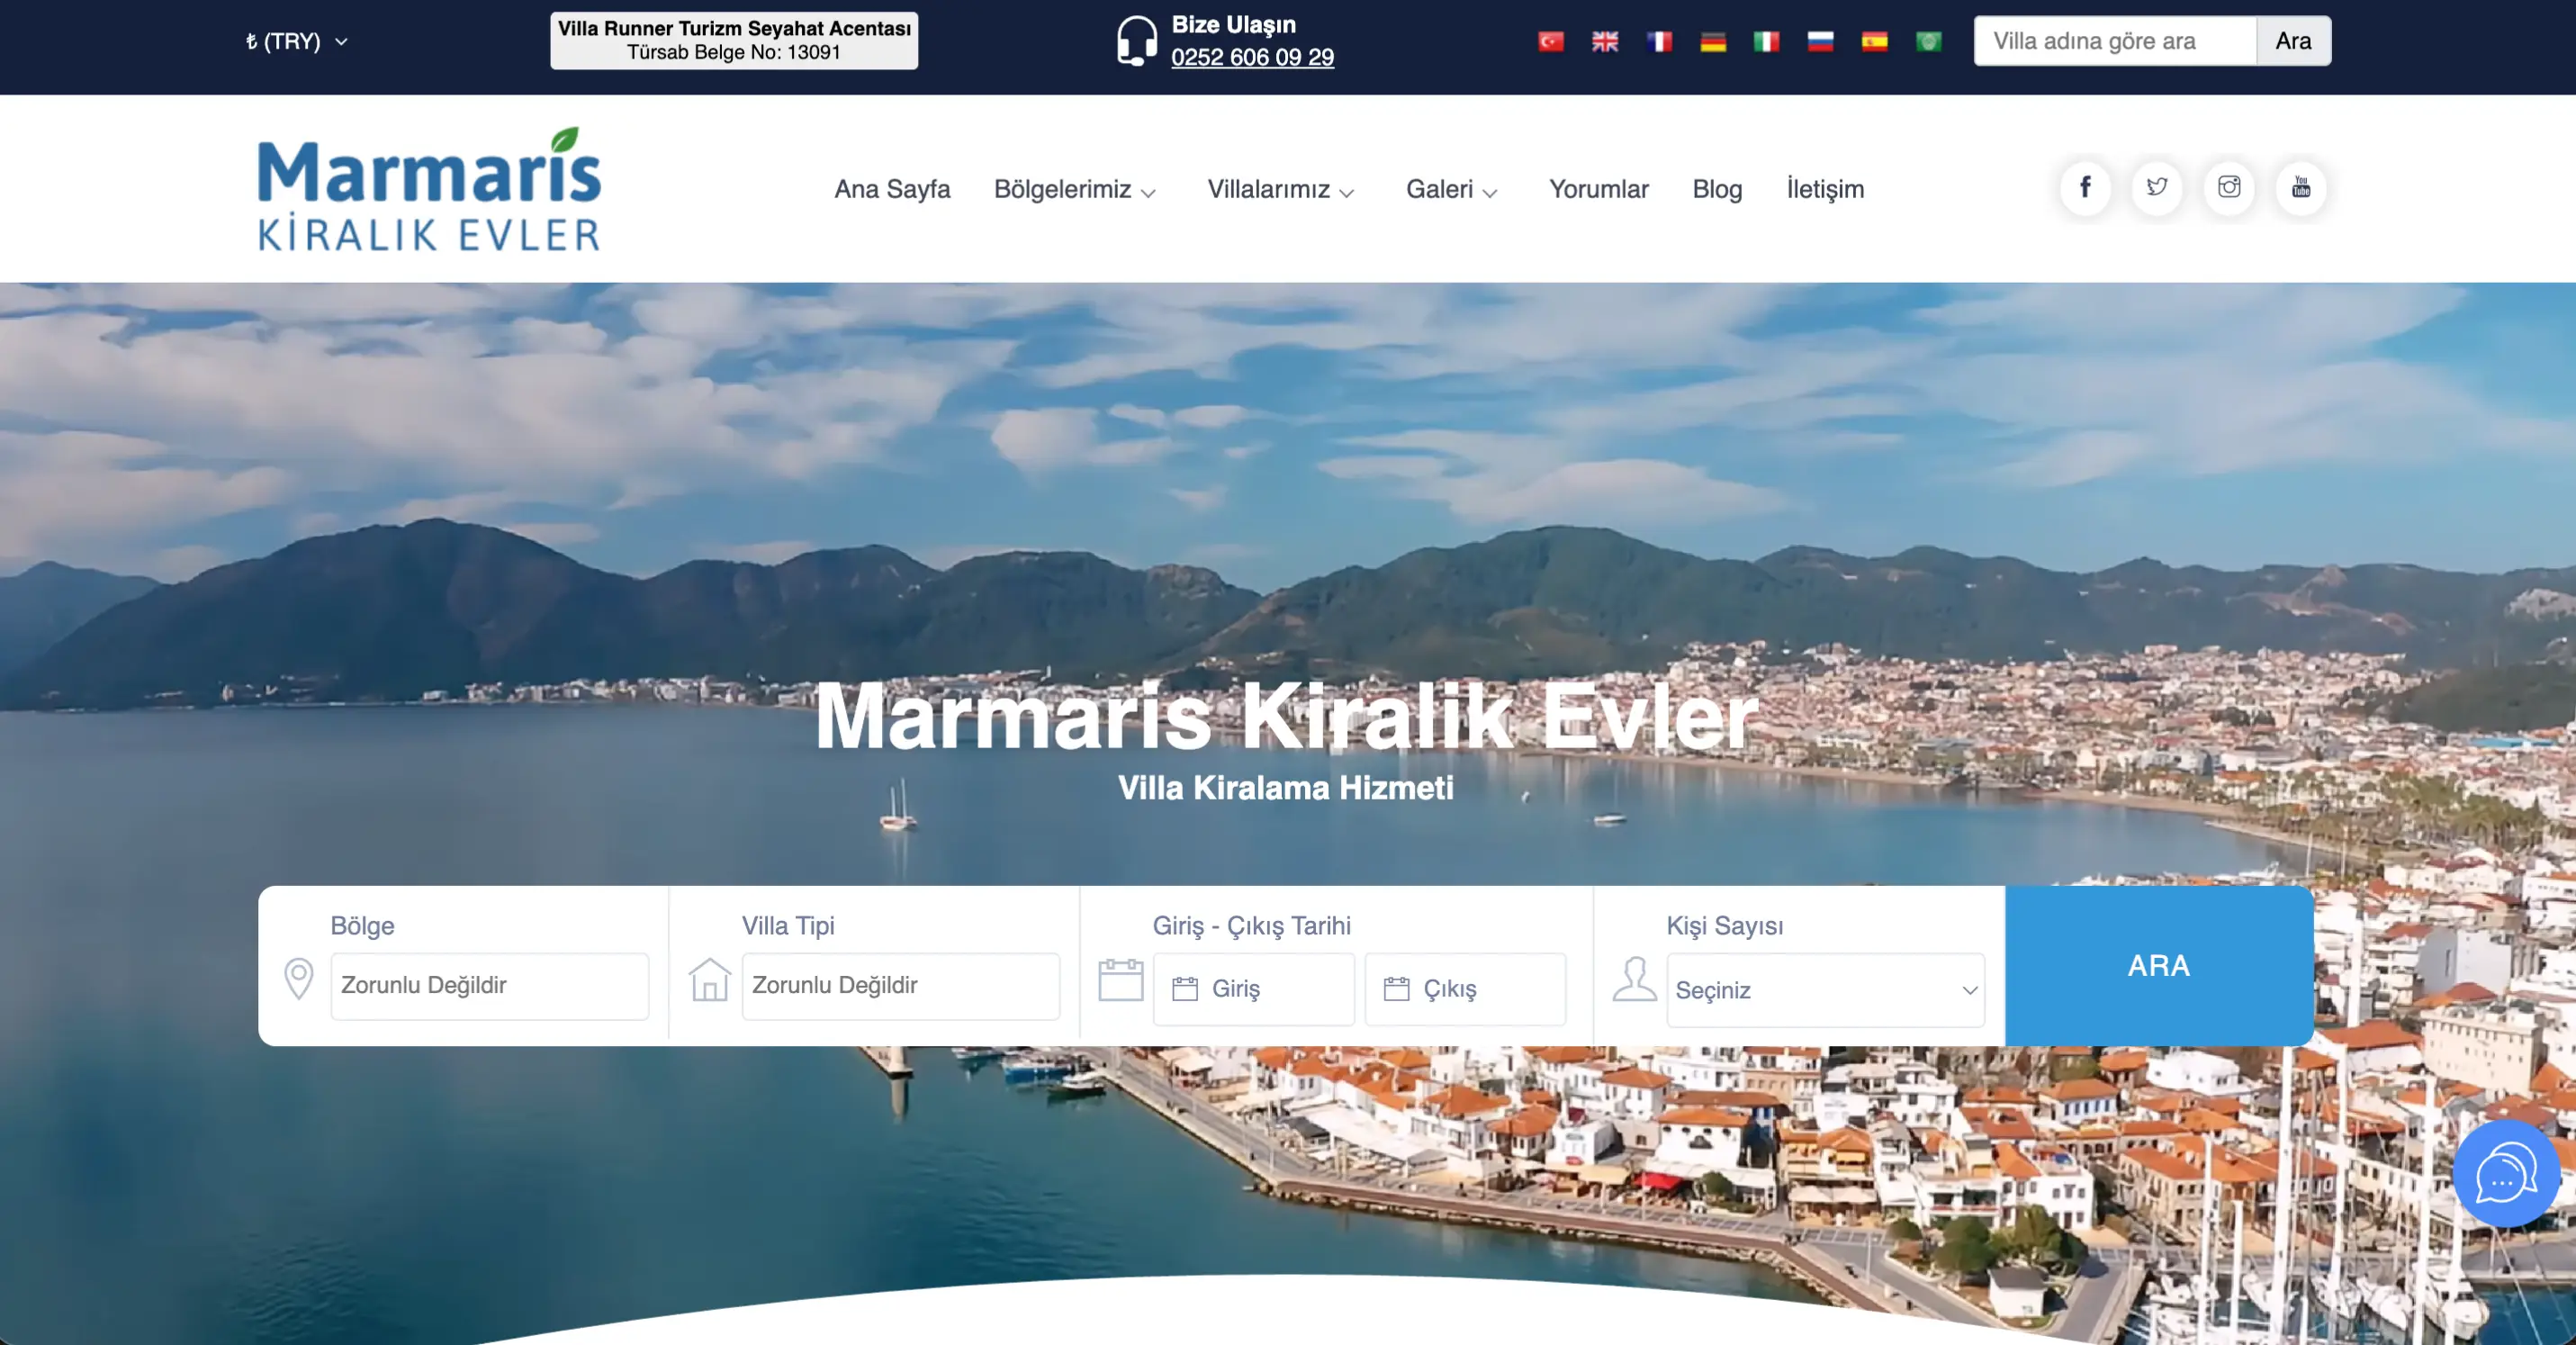Call the phone number 0252 606 09 29

pyautogui.click(x=1252, y=57)
